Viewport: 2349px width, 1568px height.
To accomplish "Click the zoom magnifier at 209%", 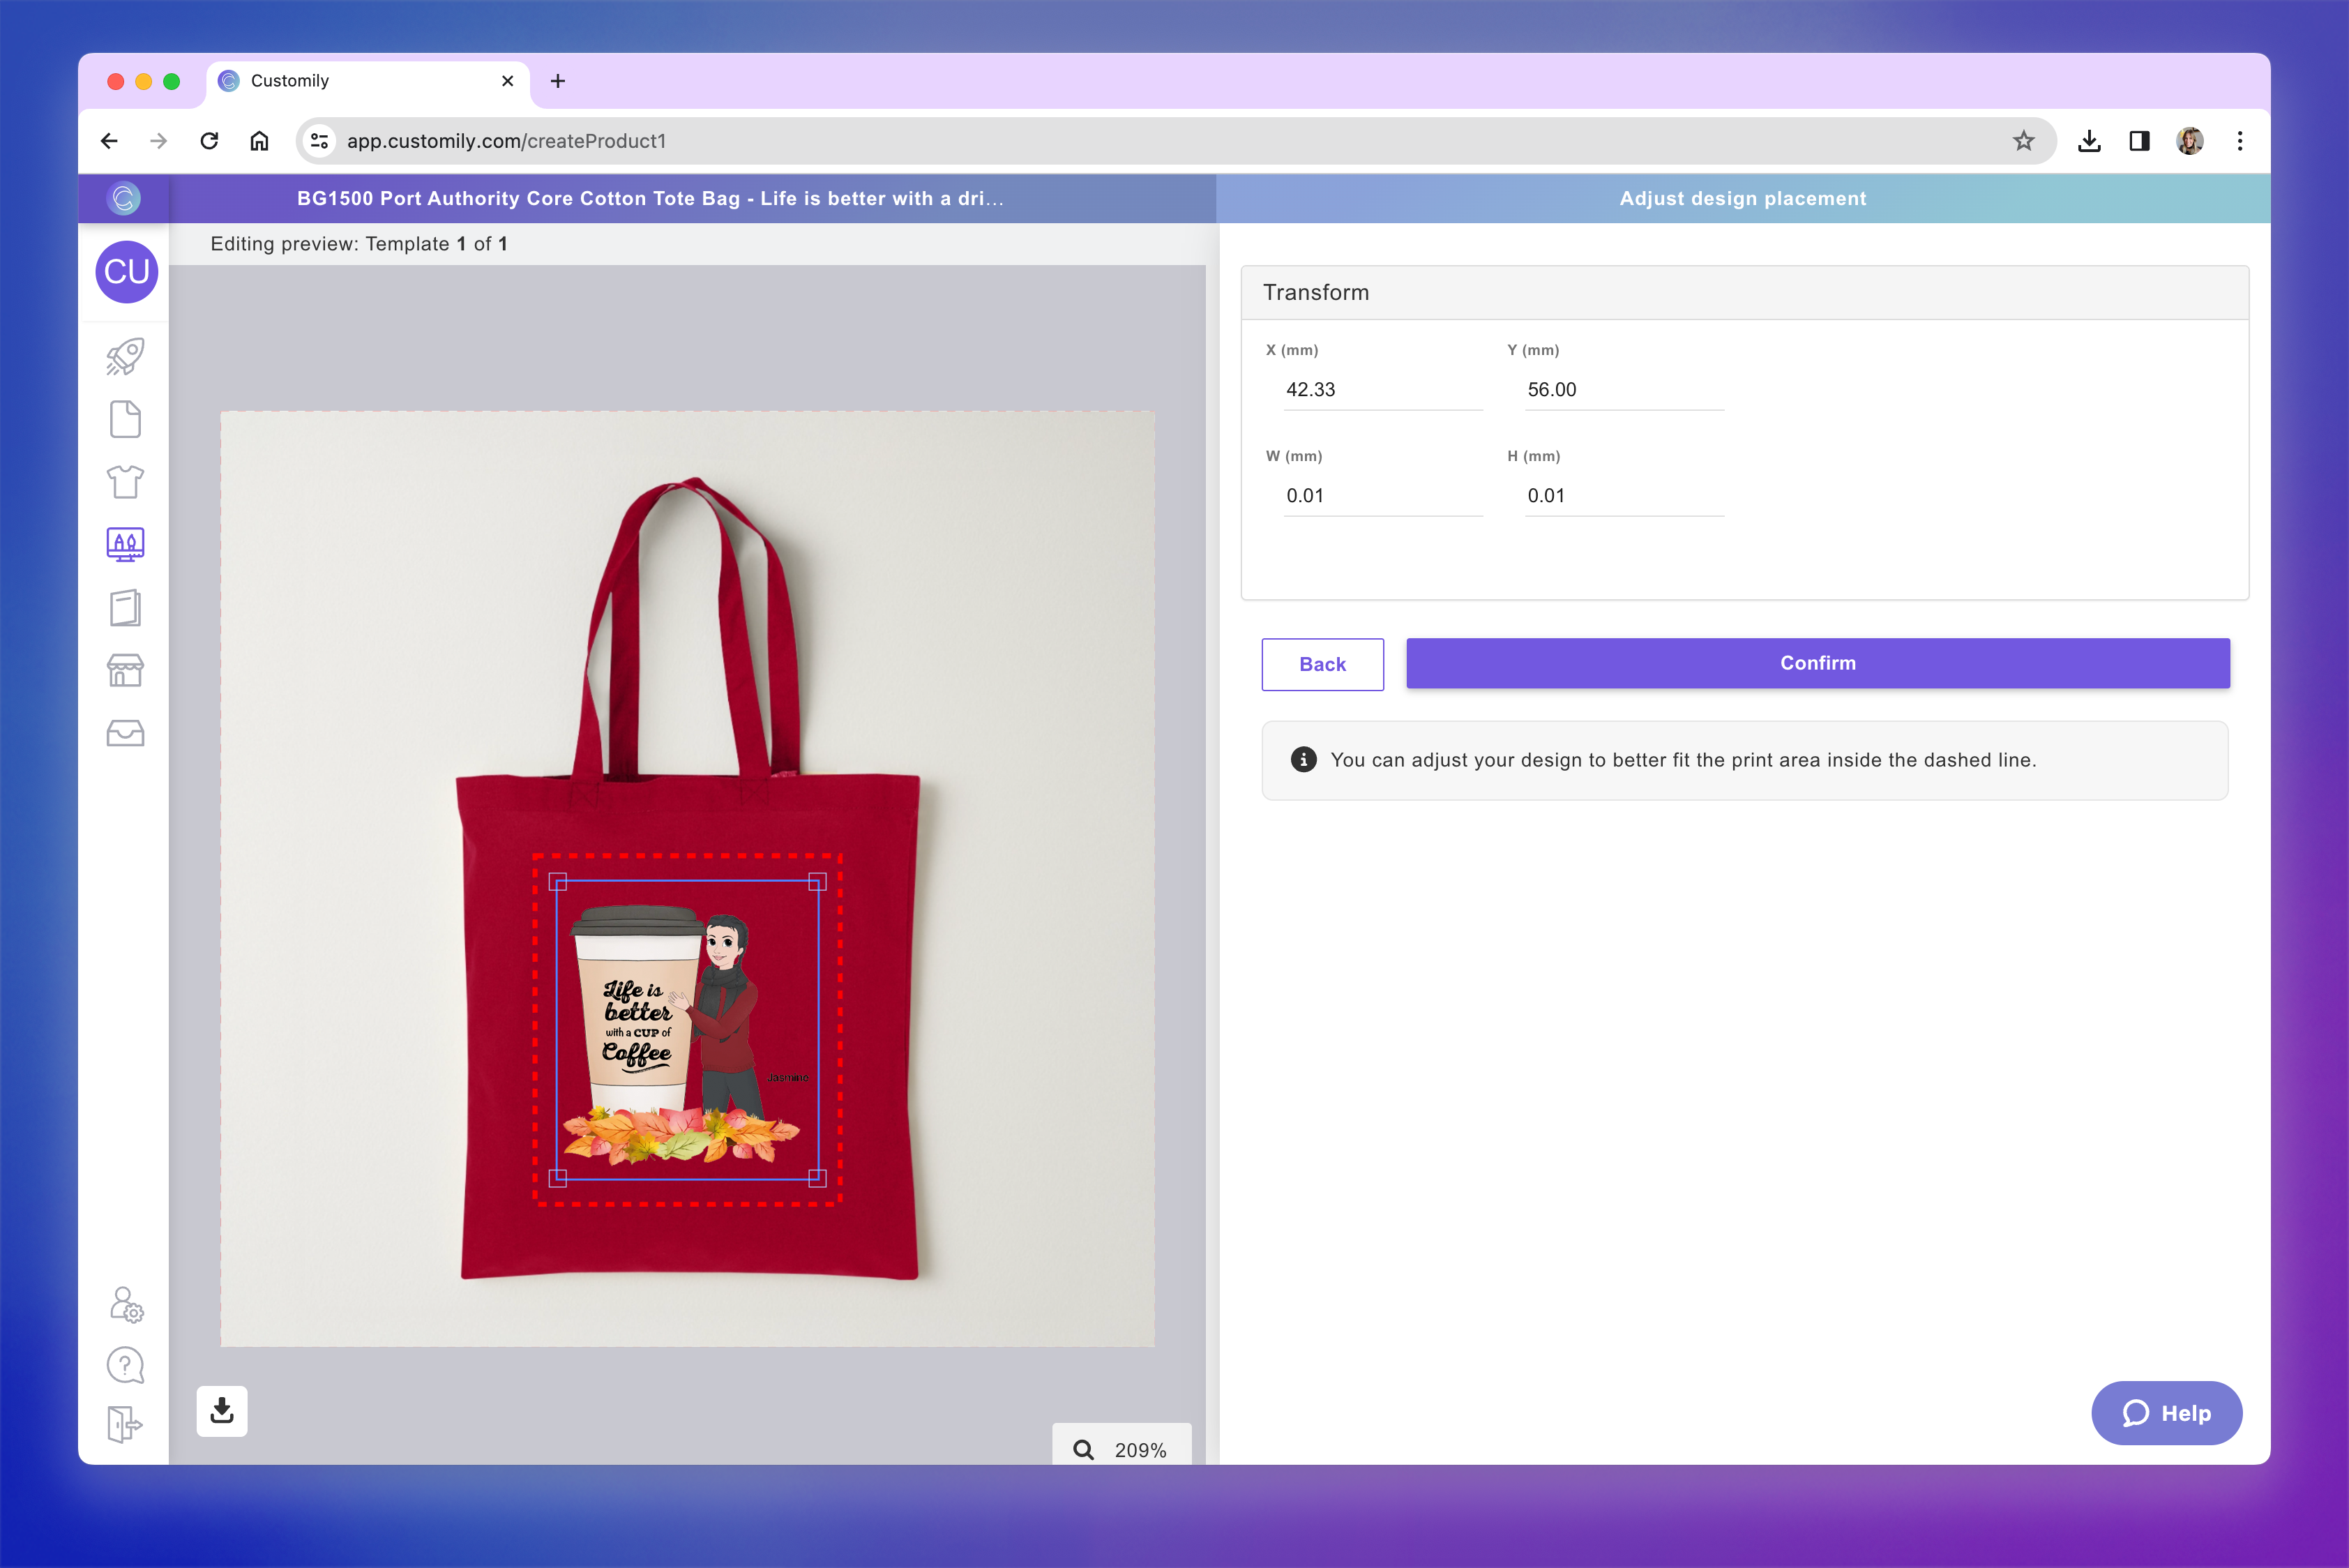I will pyautogui.click(x=1083, y=1449).
